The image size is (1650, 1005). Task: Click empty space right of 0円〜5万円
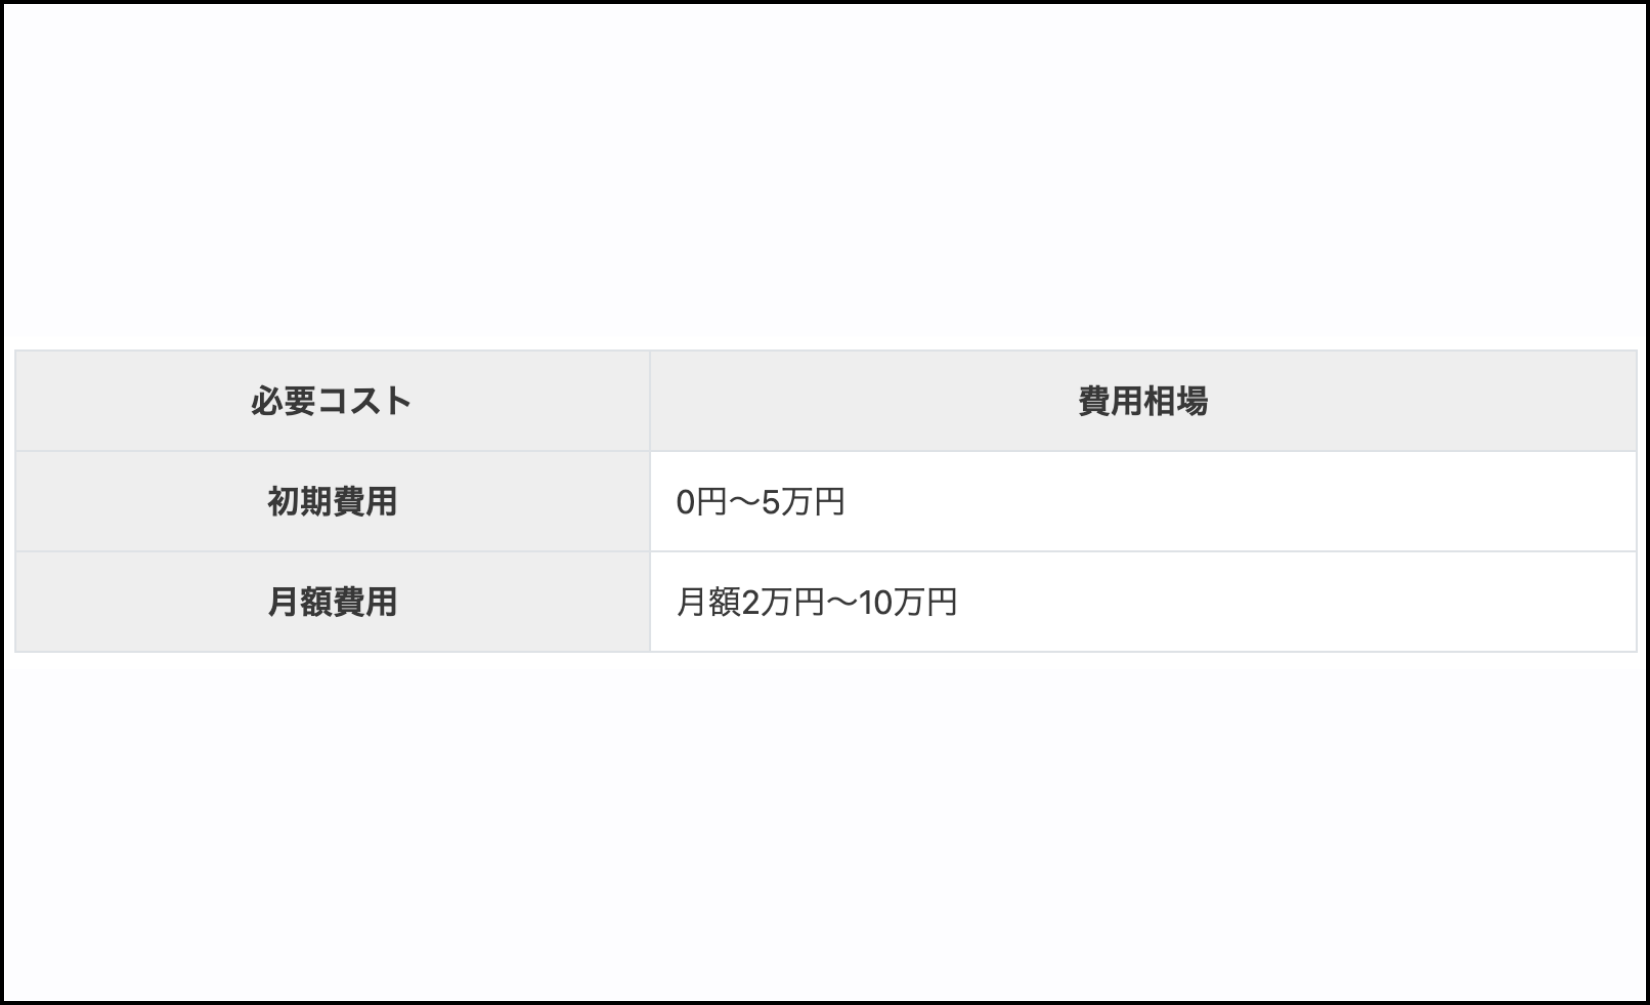click(1240, 502)
